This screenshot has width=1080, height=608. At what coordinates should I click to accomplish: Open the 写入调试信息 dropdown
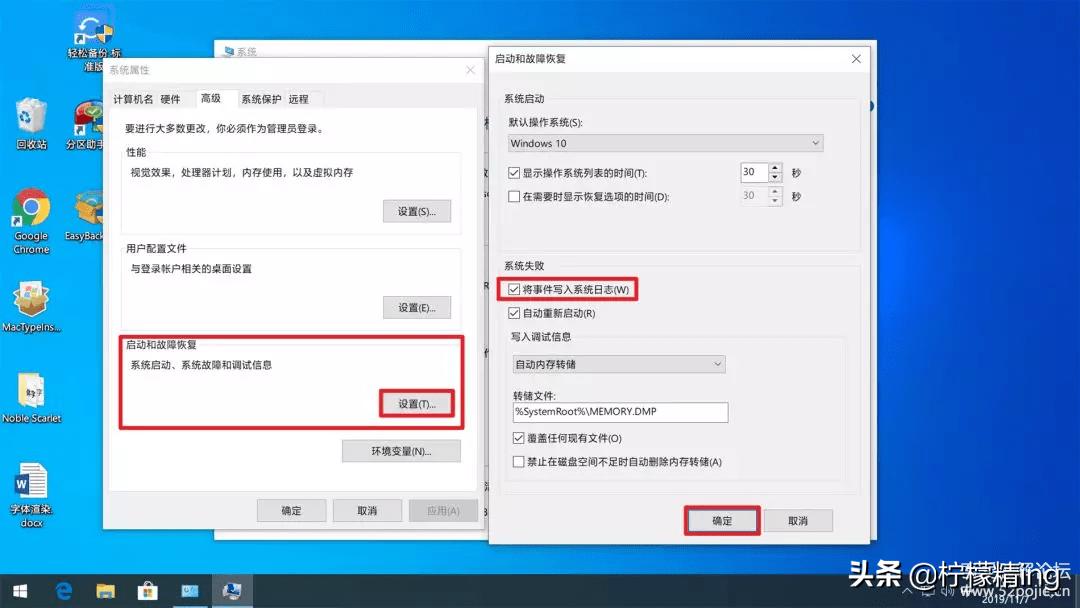[x=618, y=363]
